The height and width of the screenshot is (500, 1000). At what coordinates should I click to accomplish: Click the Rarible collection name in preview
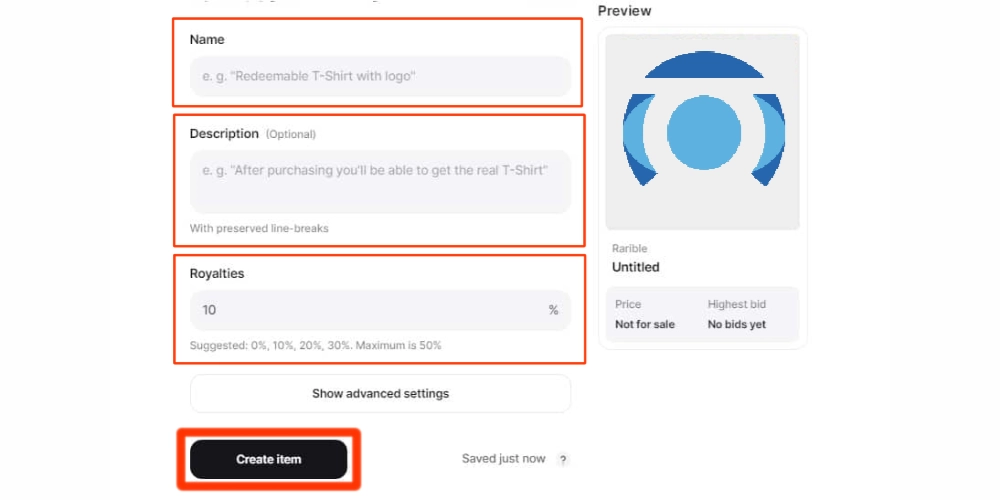(x=630, y=248)
